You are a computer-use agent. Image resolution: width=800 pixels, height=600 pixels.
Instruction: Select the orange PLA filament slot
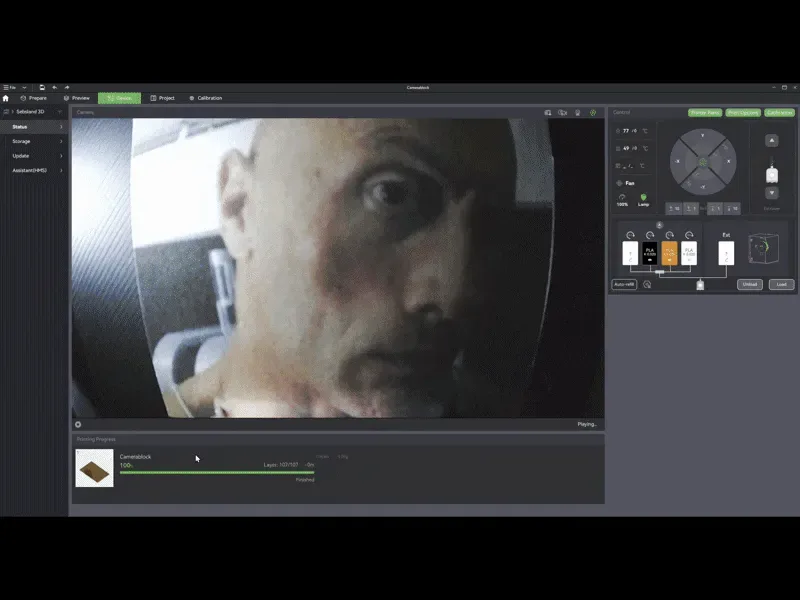[669, 253]
